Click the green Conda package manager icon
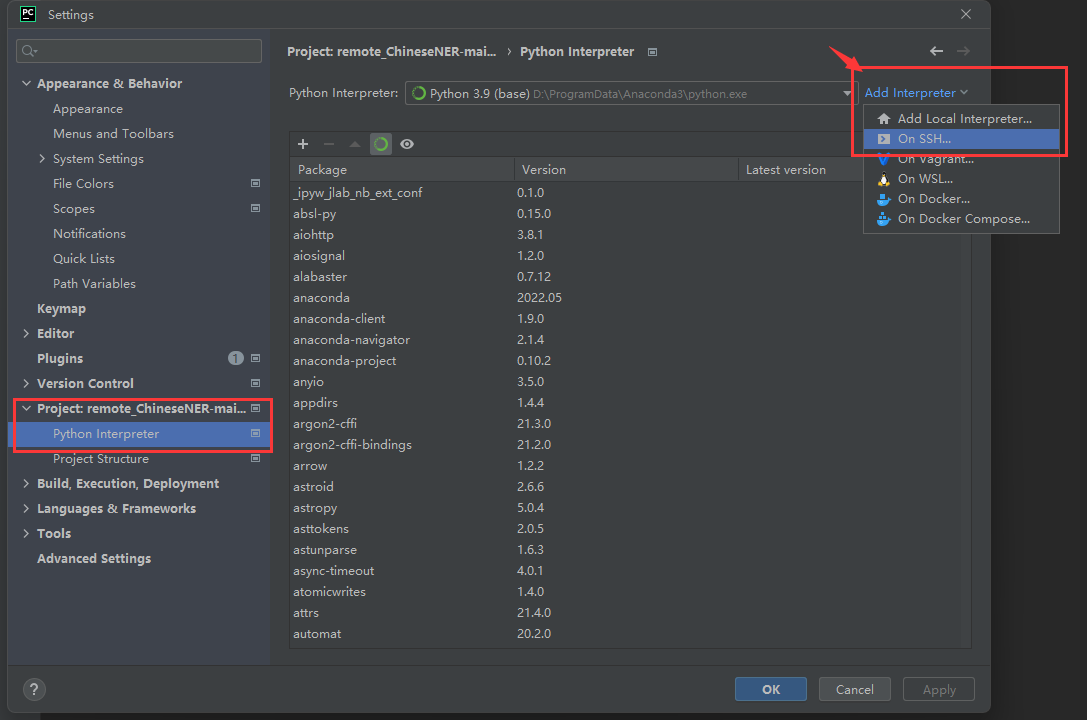The image size is (1087, 720). [381, 144]
